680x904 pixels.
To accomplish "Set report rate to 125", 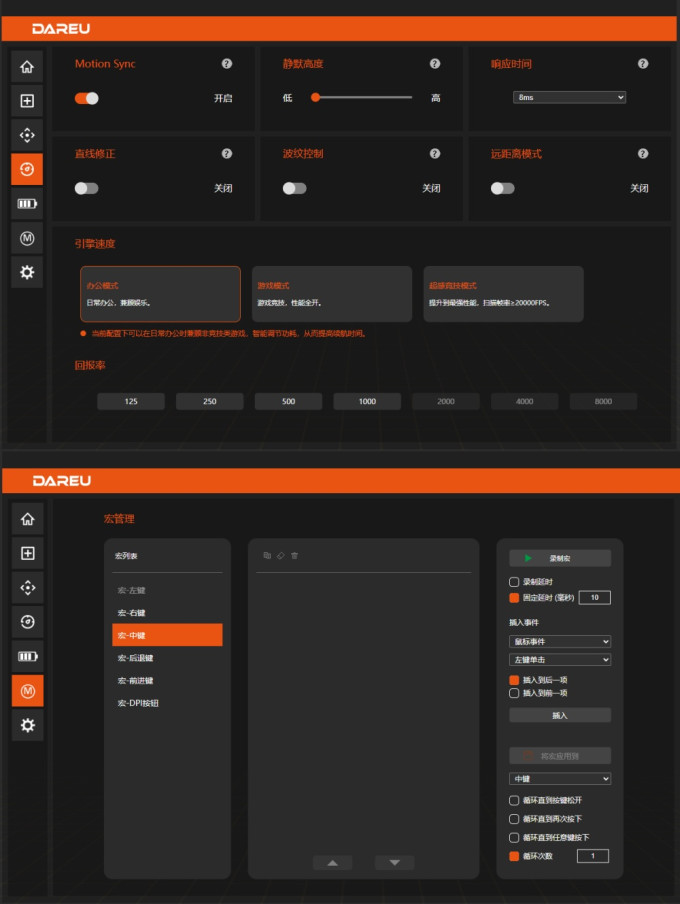I will [131, 401].
